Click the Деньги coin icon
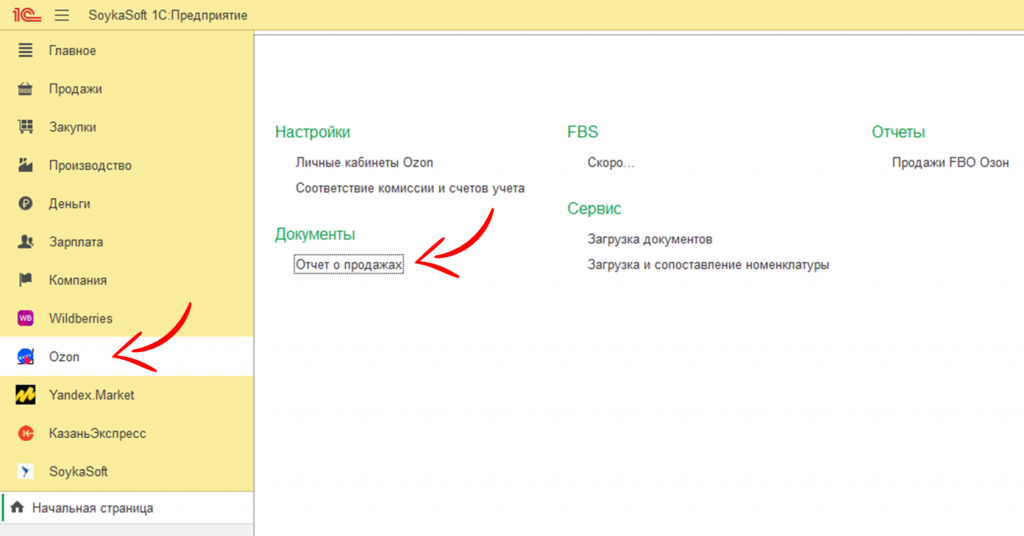The image size is (1024, 536). [26, 204]
